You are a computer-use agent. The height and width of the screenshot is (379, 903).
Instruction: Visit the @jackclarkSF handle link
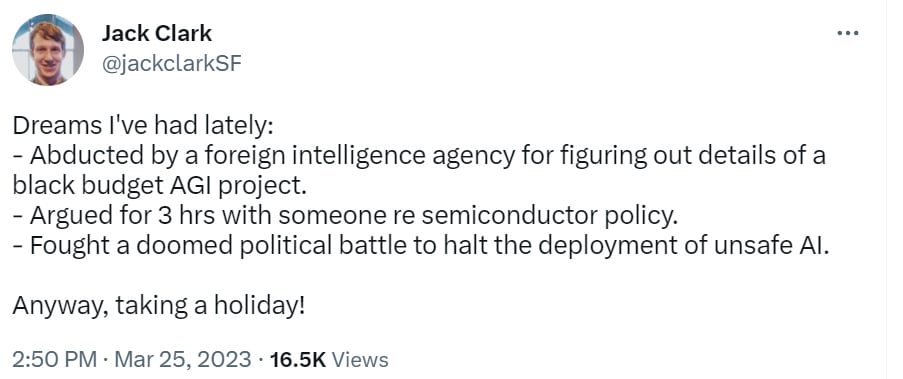[171, 65]
